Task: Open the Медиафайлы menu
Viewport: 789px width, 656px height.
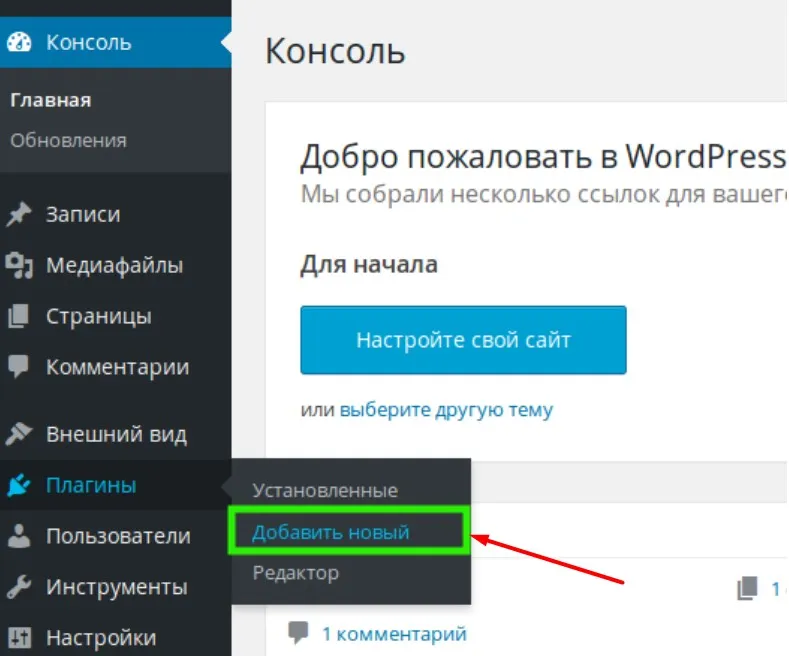Action: click(x=116, y=265)
